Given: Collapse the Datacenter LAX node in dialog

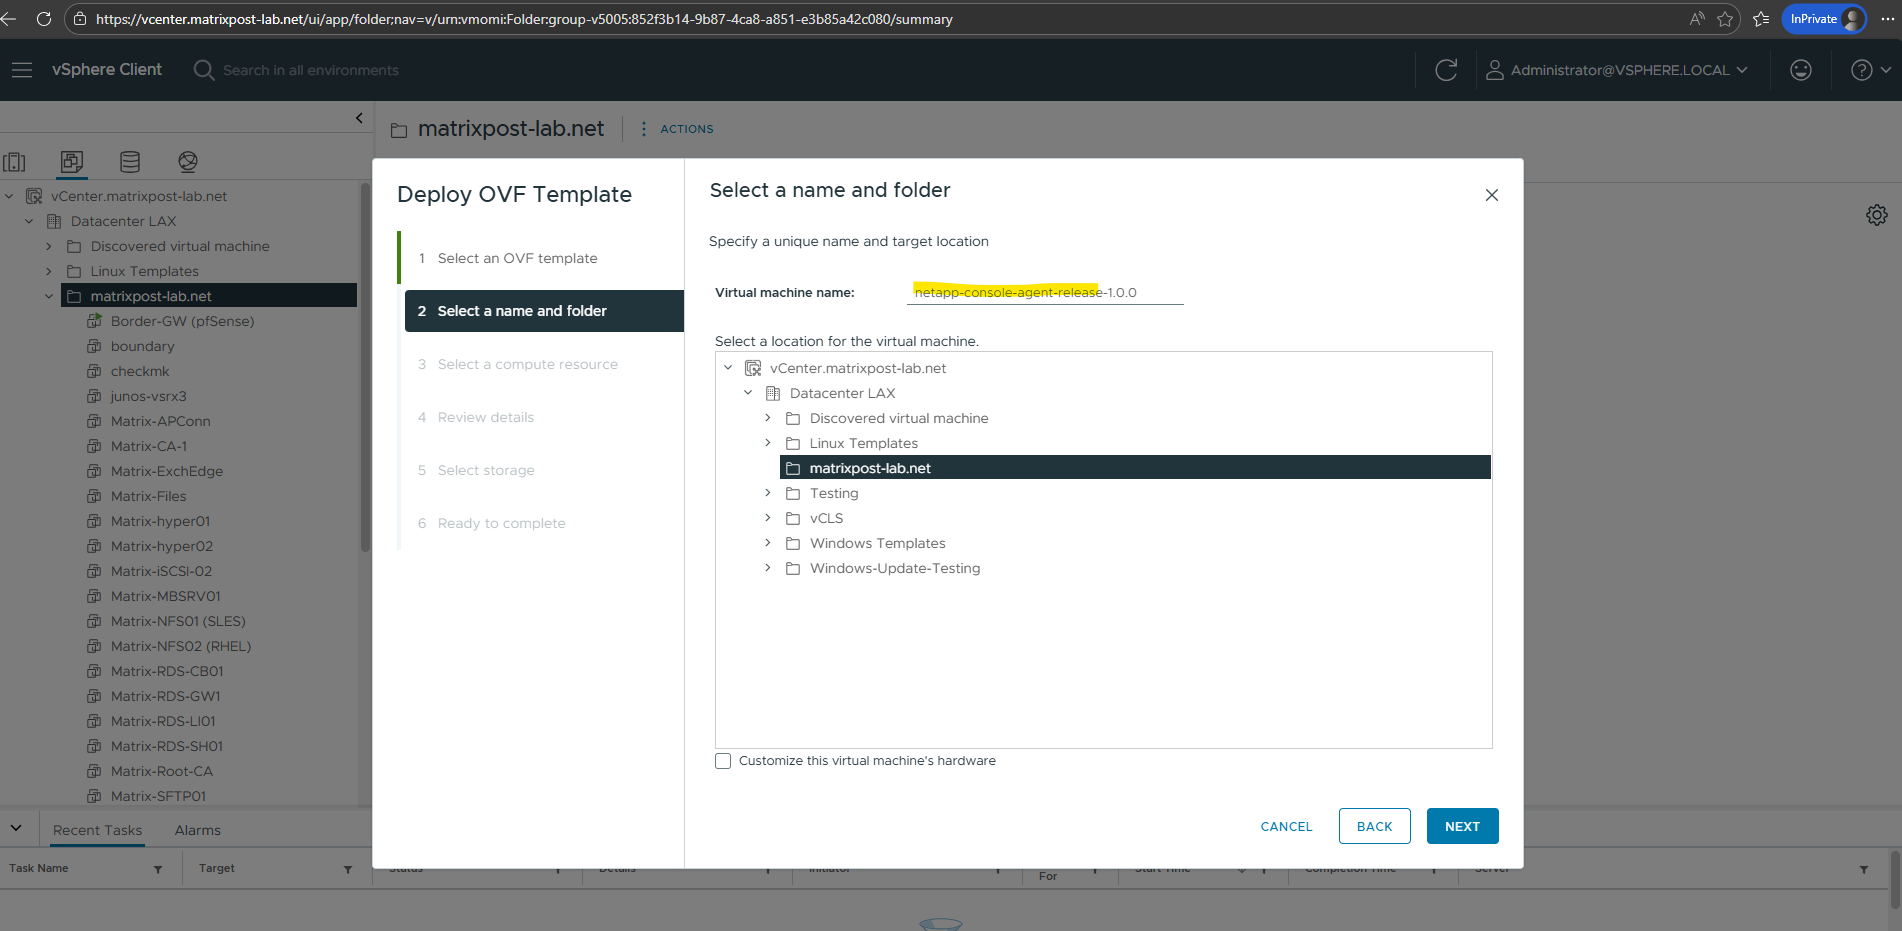Looking at the screenshot, I should click(x=748, y=393).
